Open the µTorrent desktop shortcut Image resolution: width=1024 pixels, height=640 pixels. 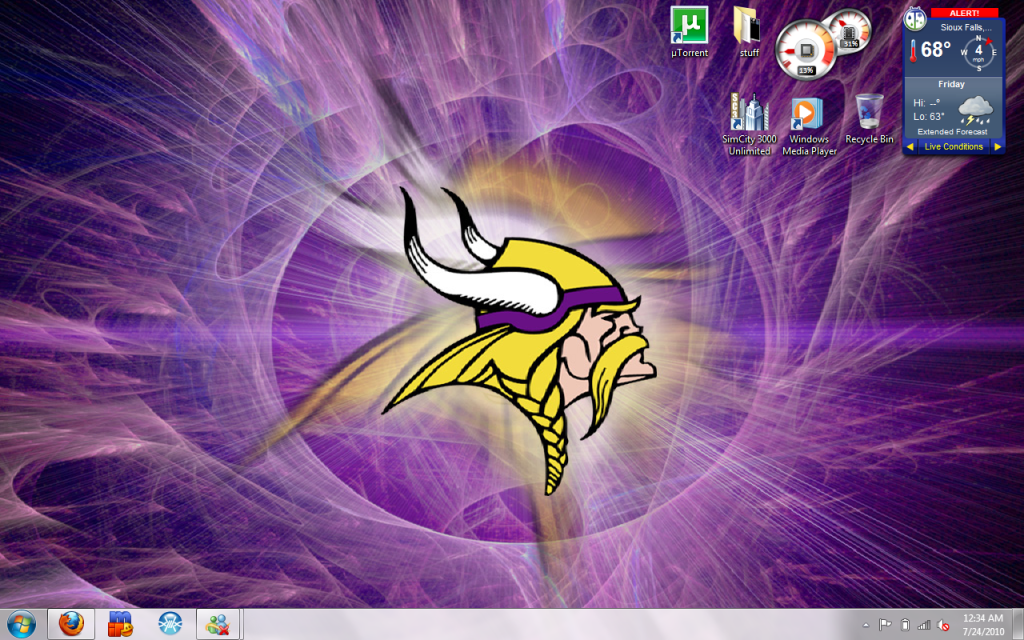click(x=689, y=32)
